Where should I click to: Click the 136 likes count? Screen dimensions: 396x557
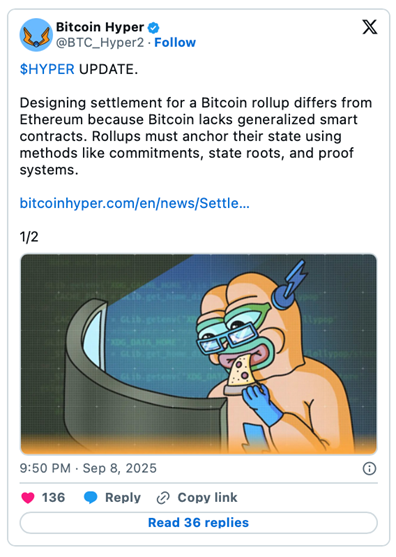click(x=53, y=498)
